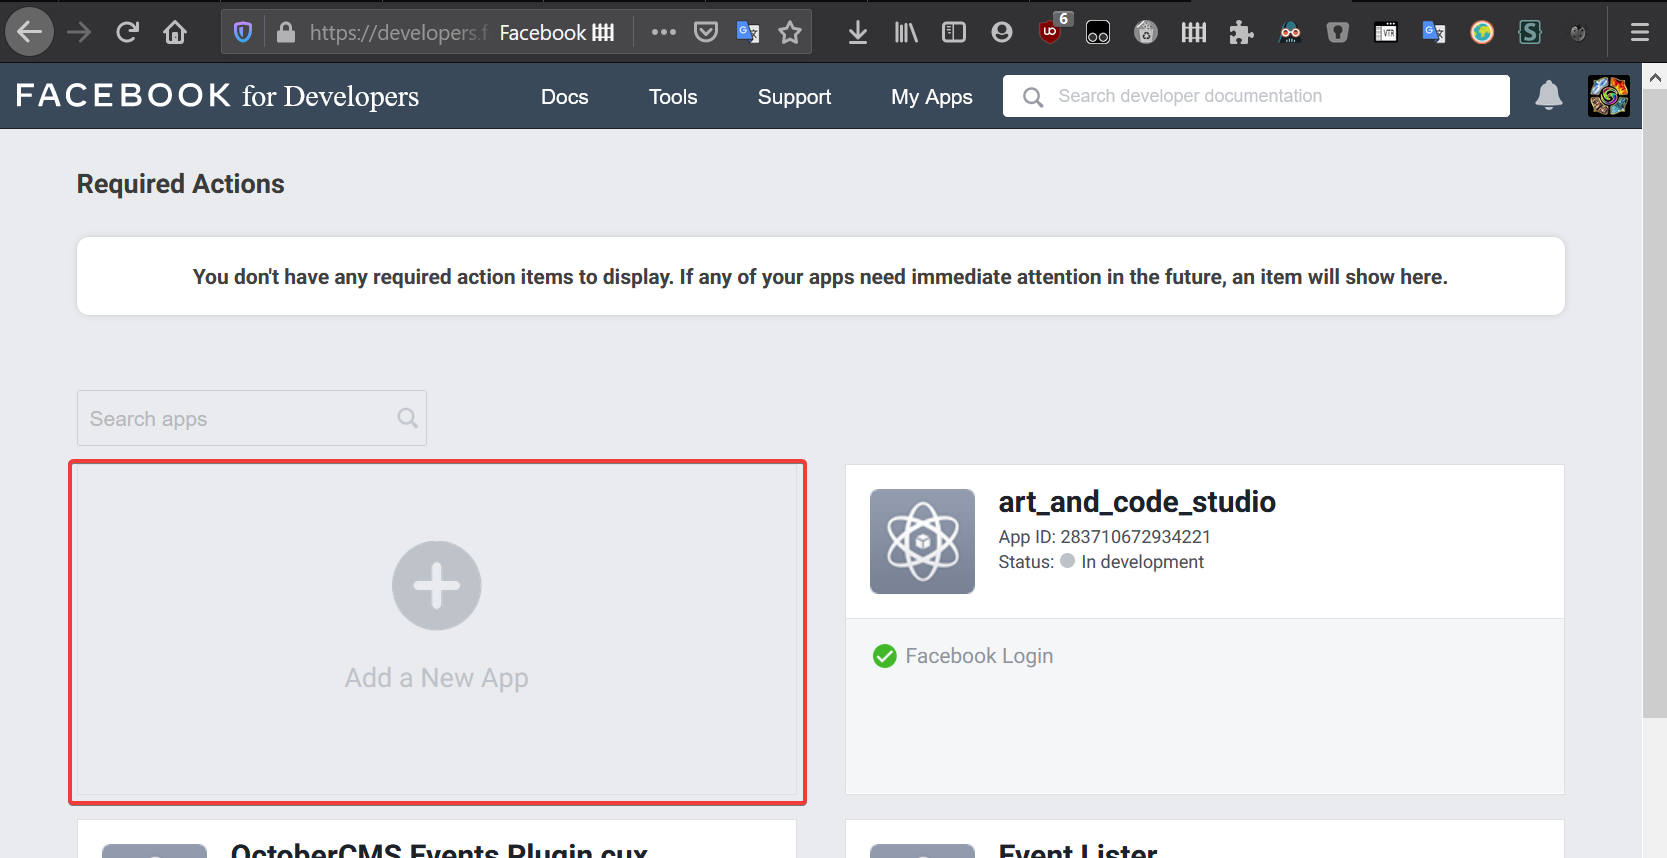The width and height of the screenshot is (1667, 858).
Task: Click the gray keyhole shield extension
Action: pos(1338,32)
